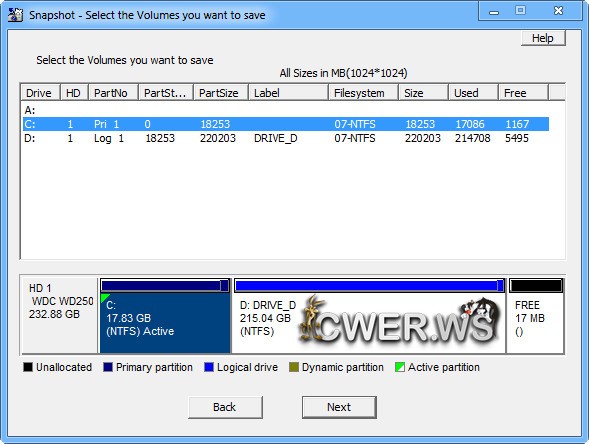Open the Help button
The image size is (589, 444).
[x=543, y=38]
